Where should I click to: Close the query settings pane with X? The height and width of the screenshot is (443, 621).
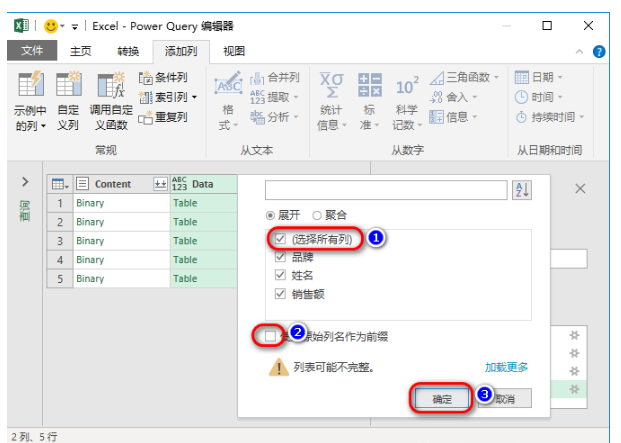click(x=580, y=189)
